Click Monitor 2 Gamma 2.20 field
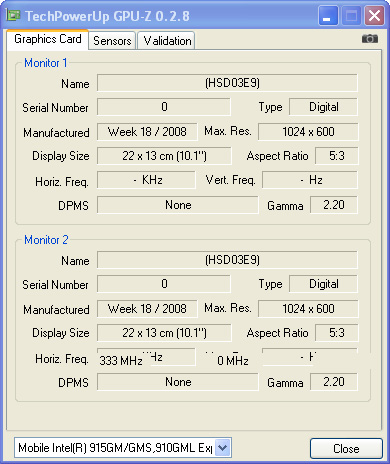390x464 pixels. pyautogui.click(x=334, y=382)
